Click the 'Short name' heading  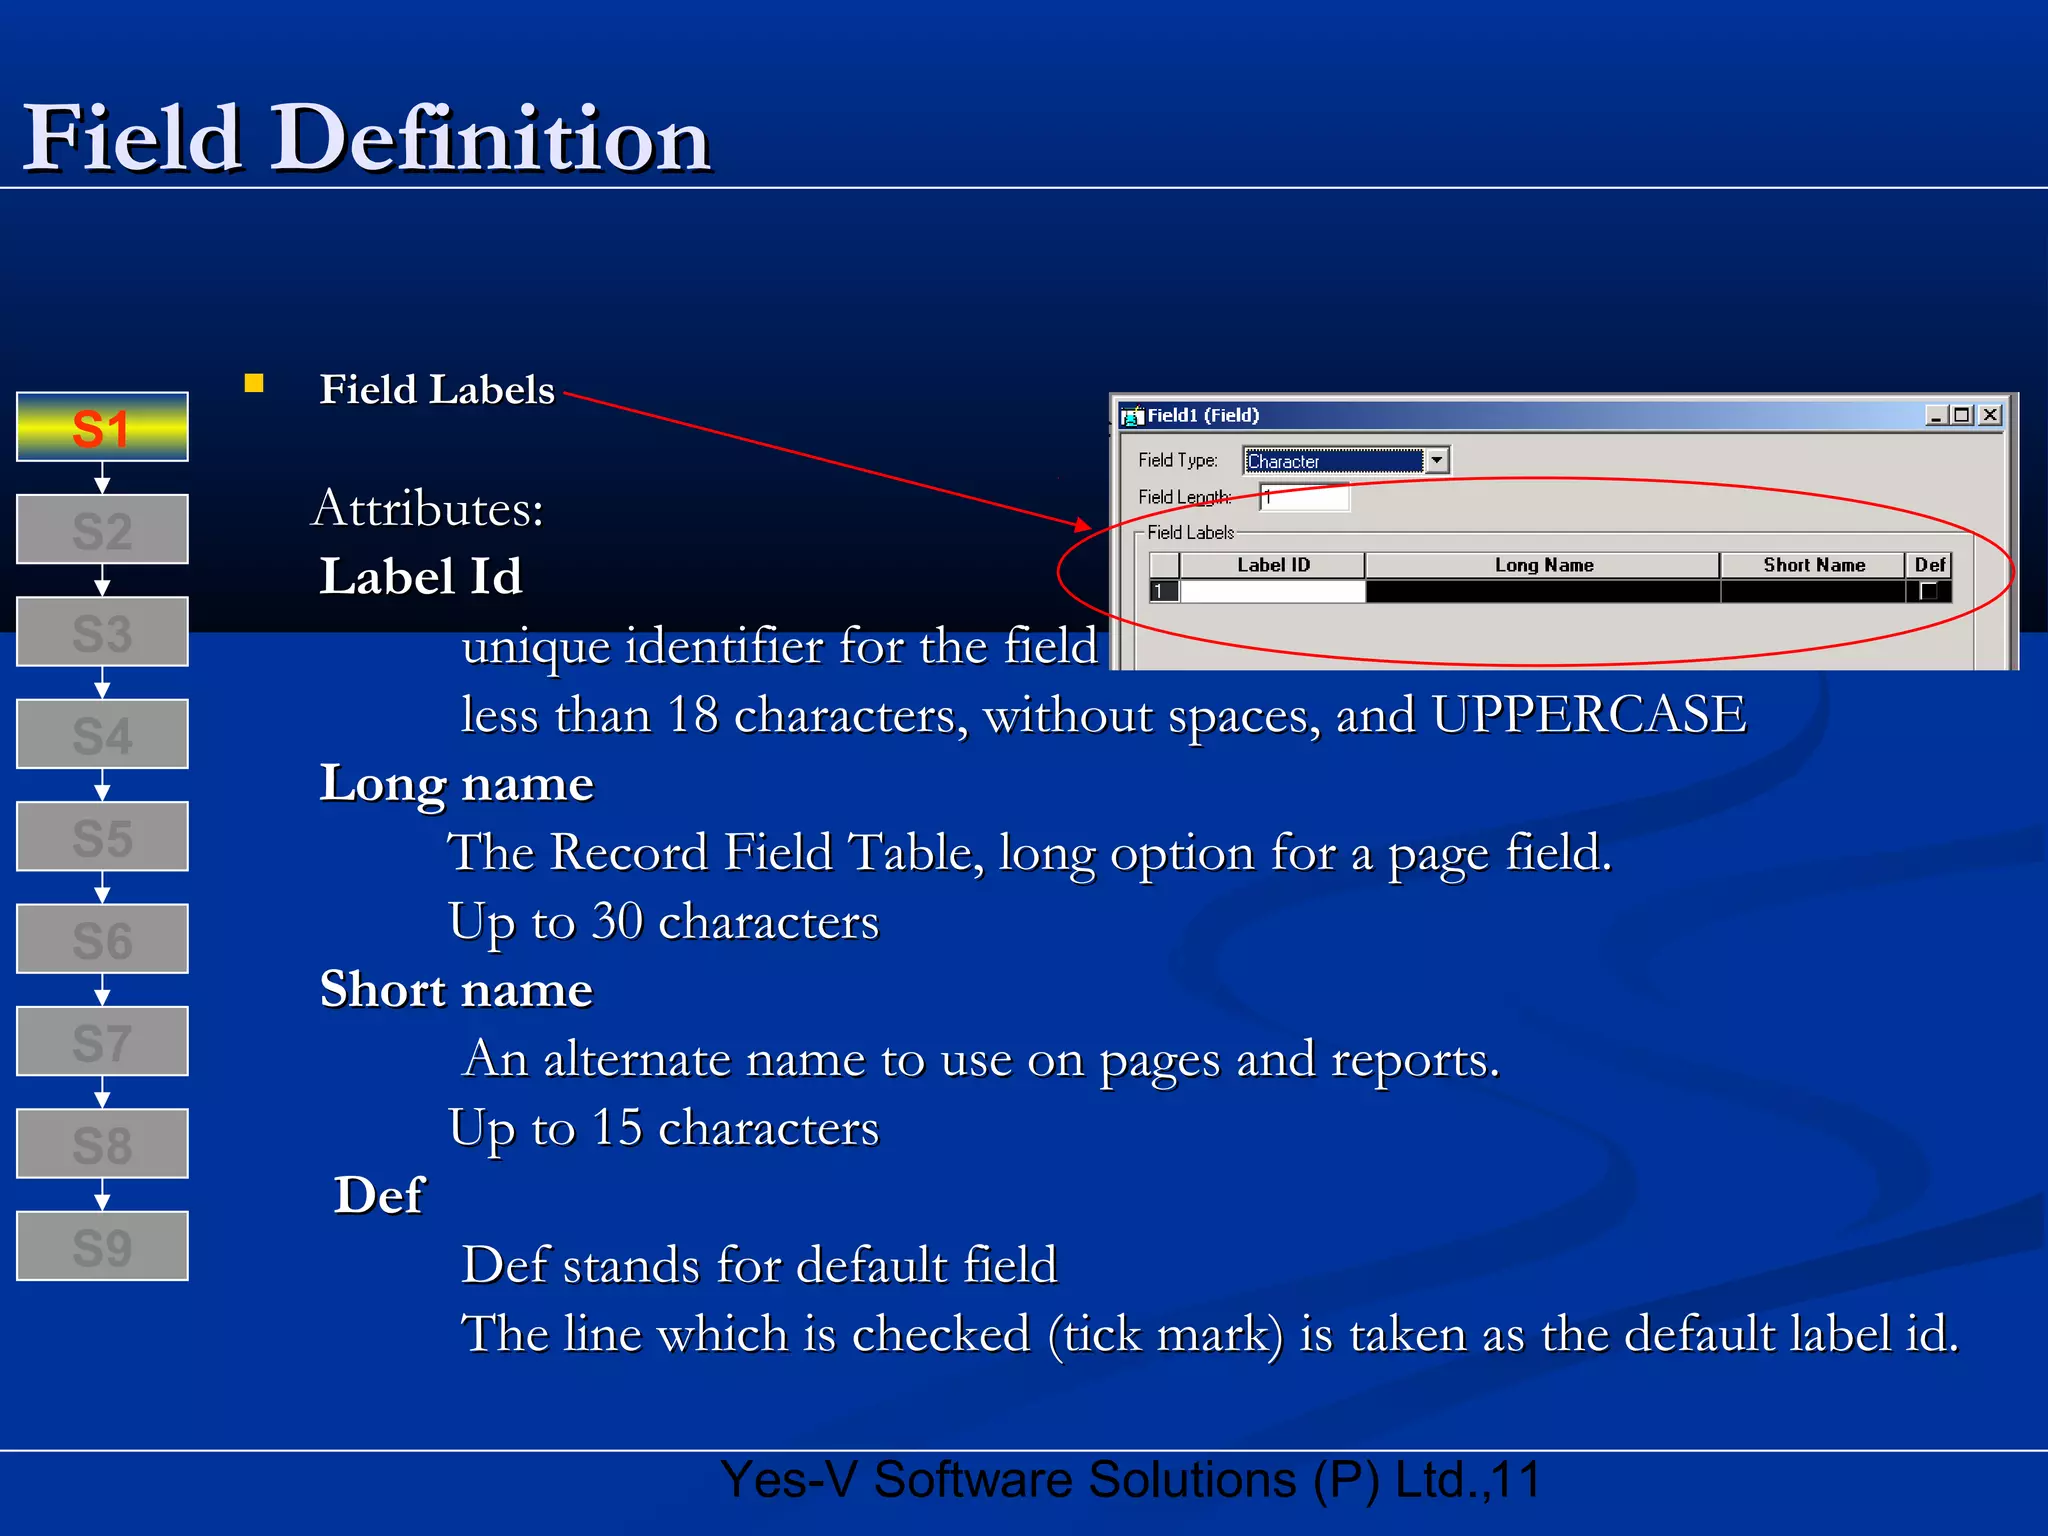456,990
